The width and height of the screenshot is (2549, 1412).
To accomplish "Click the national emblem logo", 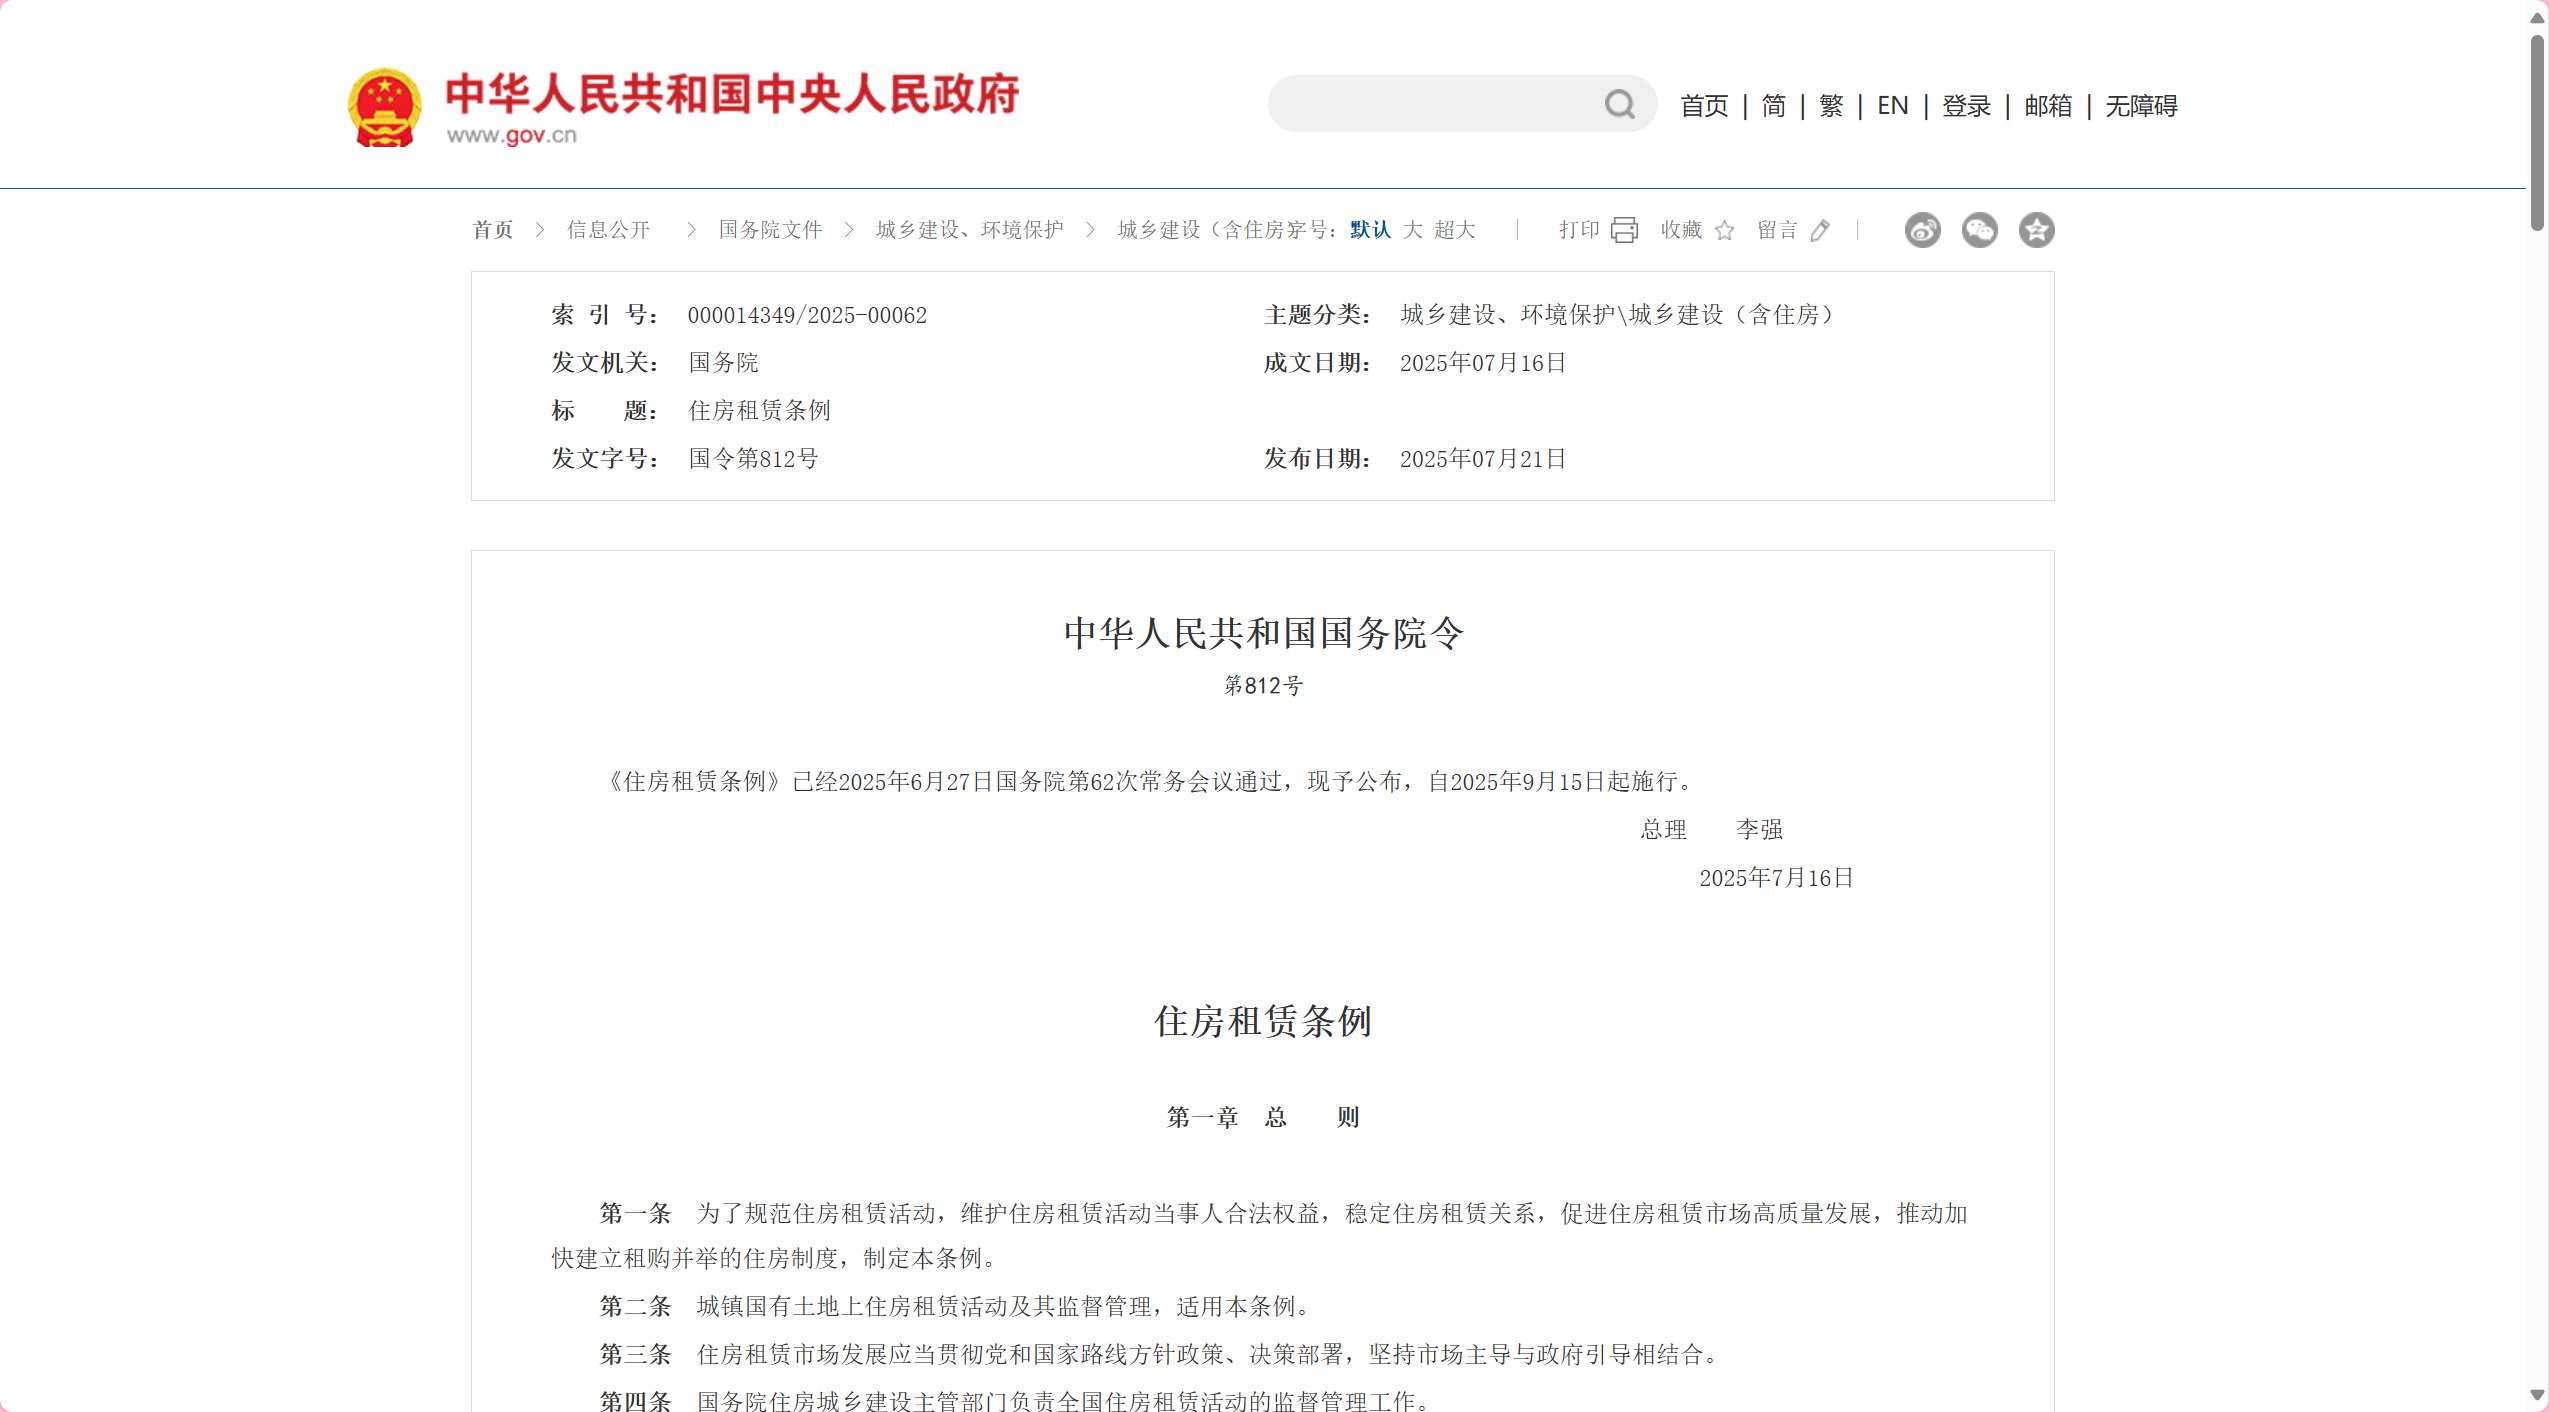I will pos(384,108).
